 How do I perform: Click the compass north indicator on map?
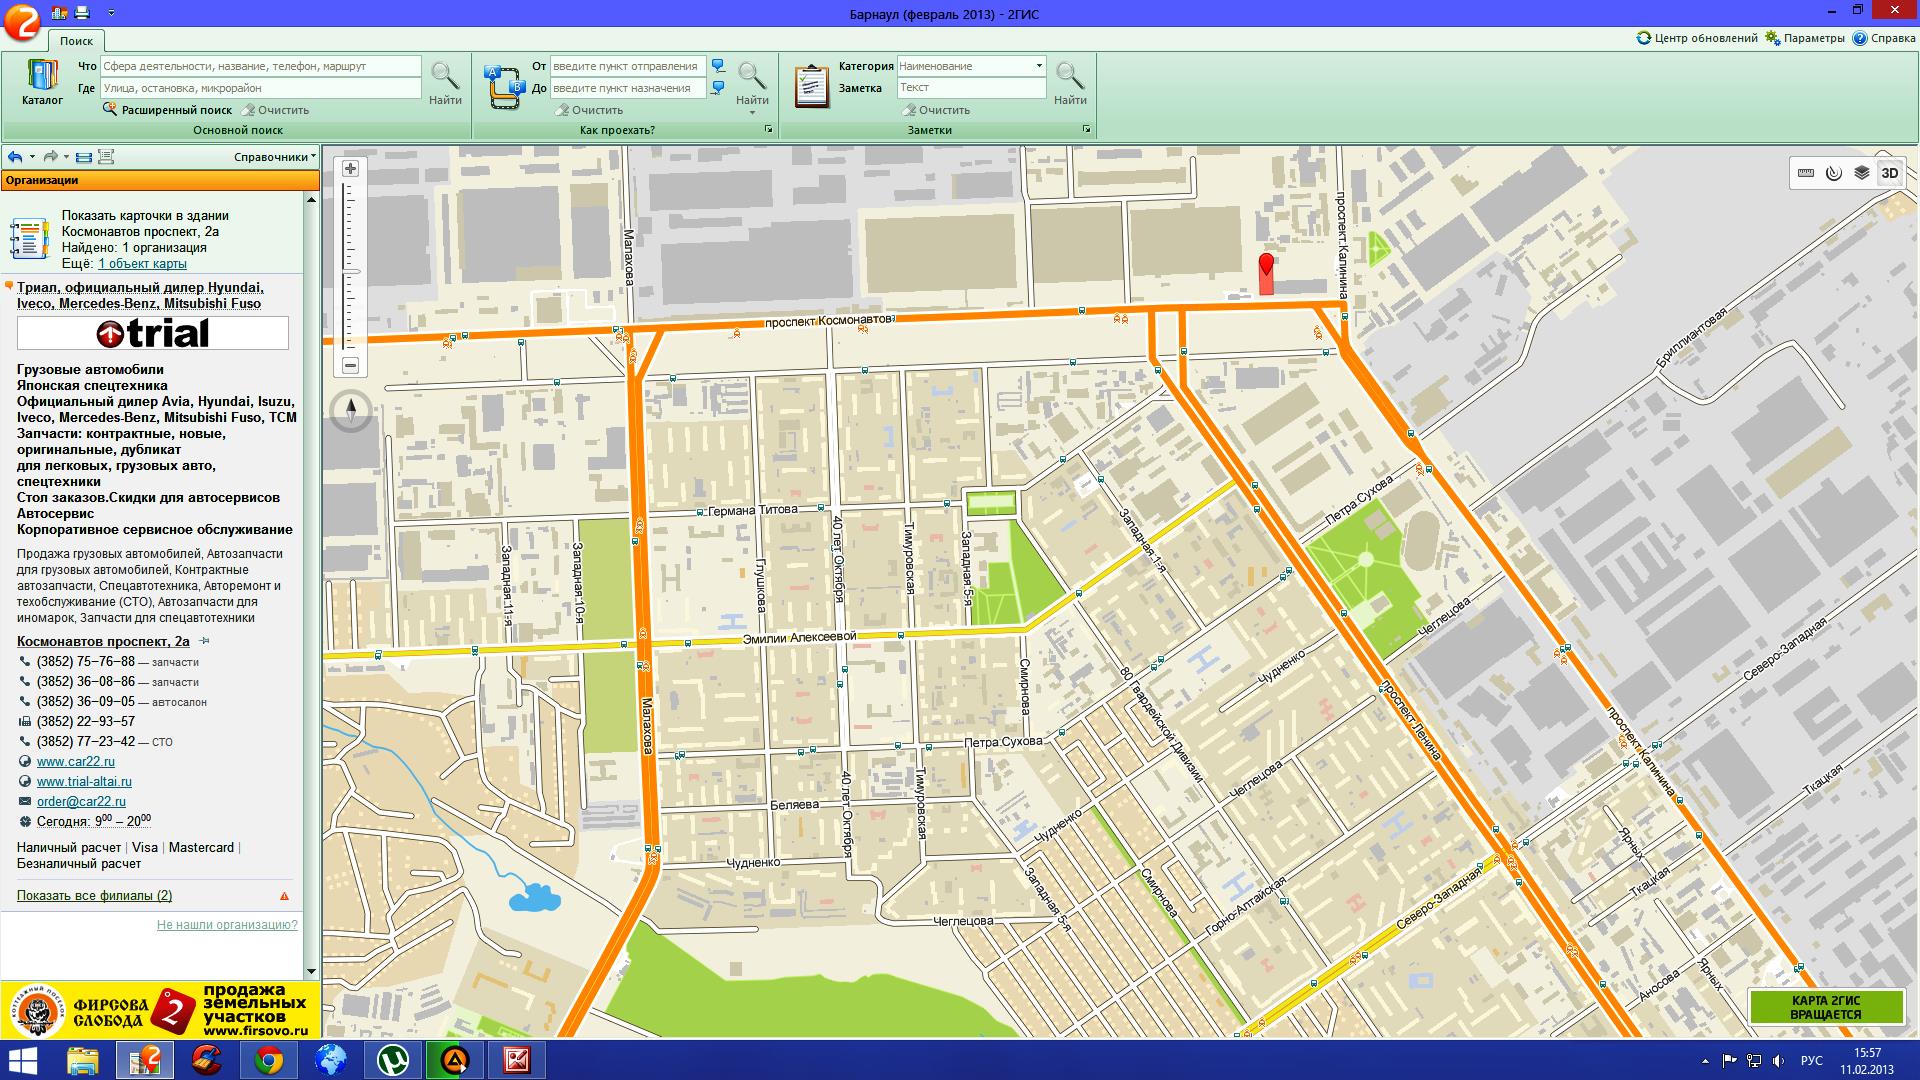click(x=351, y=410)
